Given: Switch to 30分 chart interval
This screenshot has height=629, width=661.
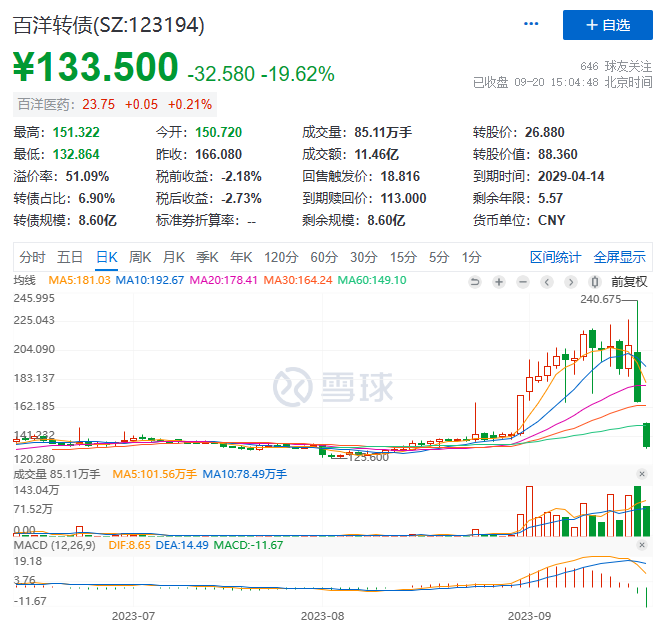Looking at the screenshot, I should click(363, 257).
